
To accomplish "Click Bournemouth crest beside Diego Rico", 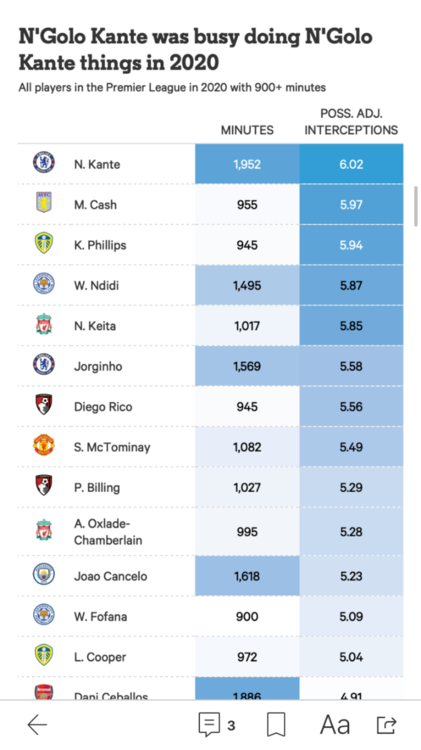I will [x=44, y=405].
